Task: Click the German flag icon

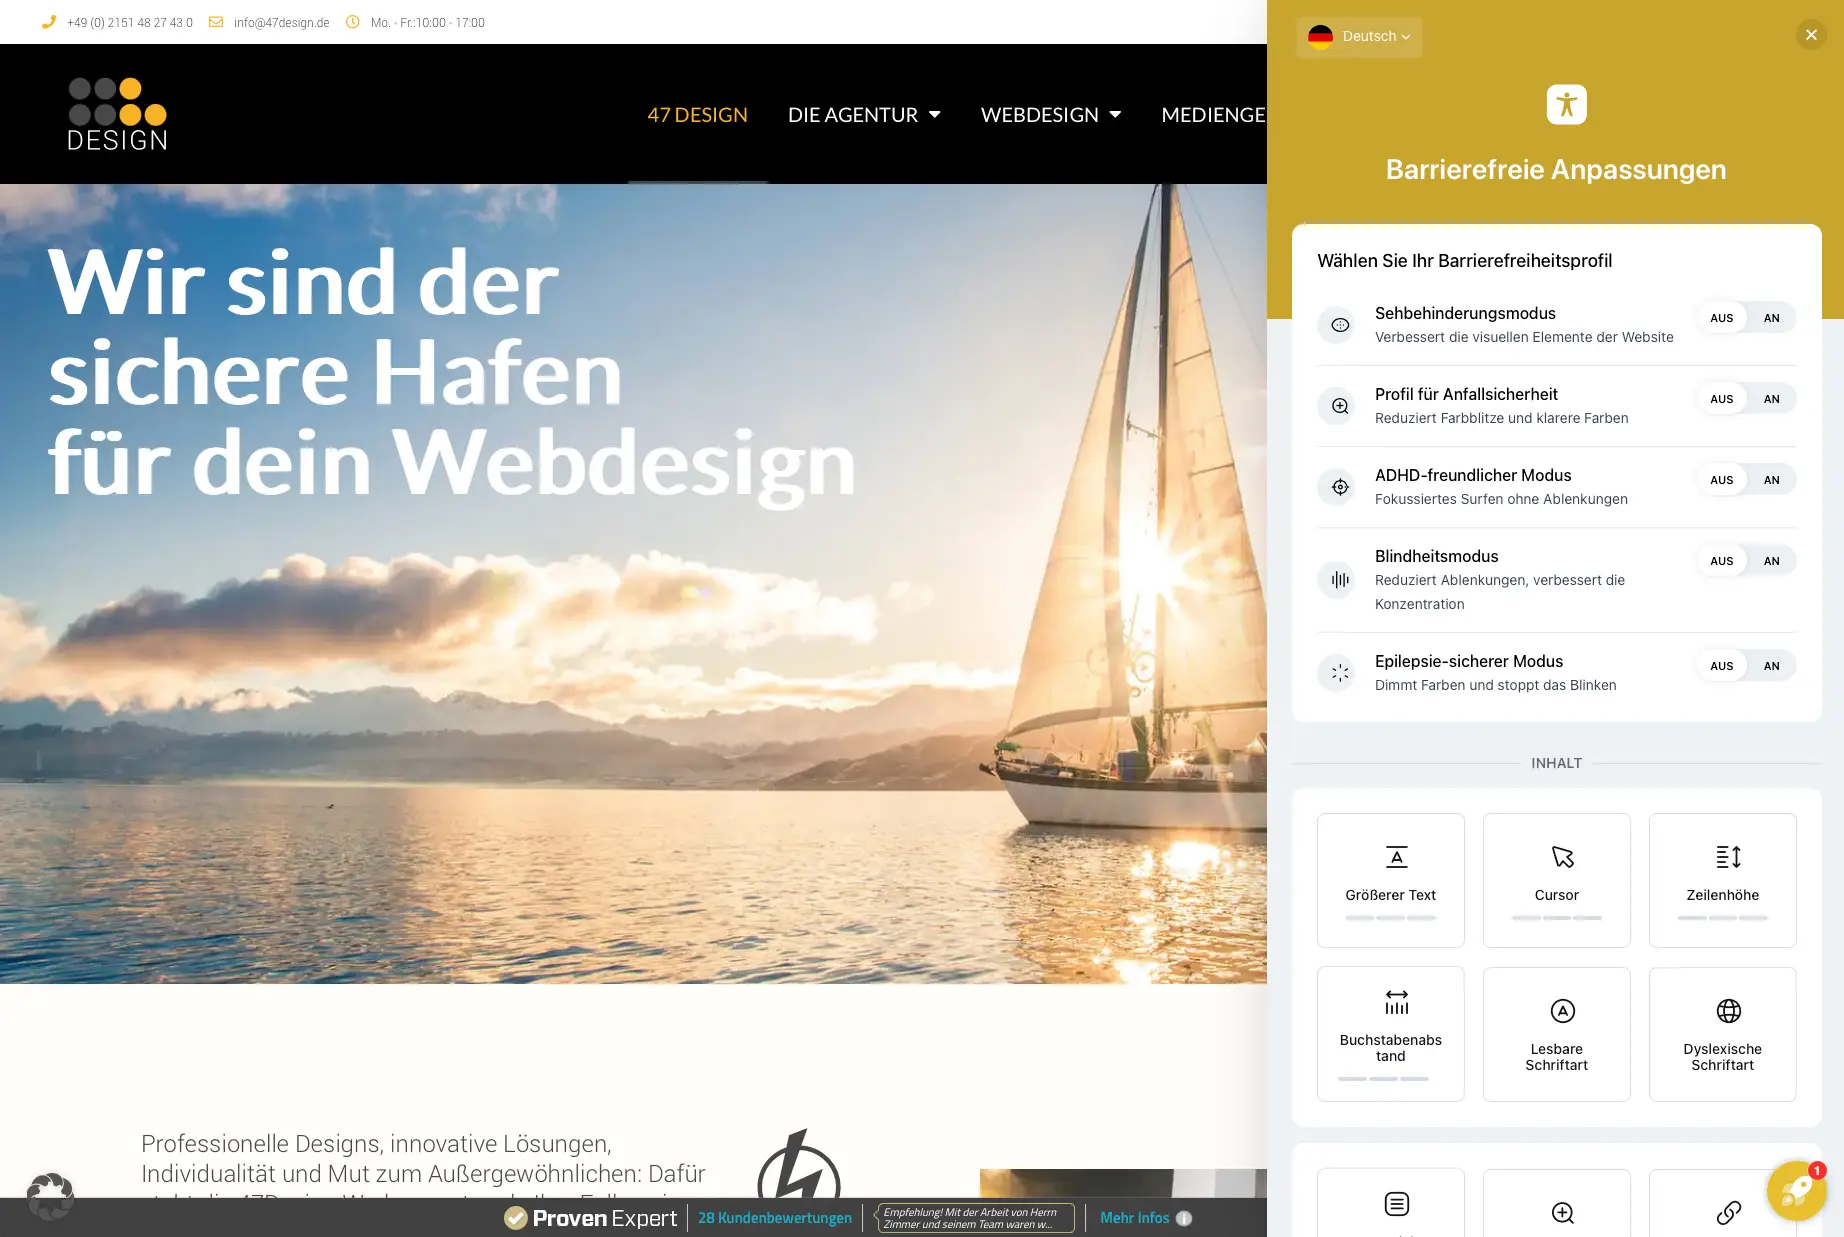Action: (x=1320, y=37)
